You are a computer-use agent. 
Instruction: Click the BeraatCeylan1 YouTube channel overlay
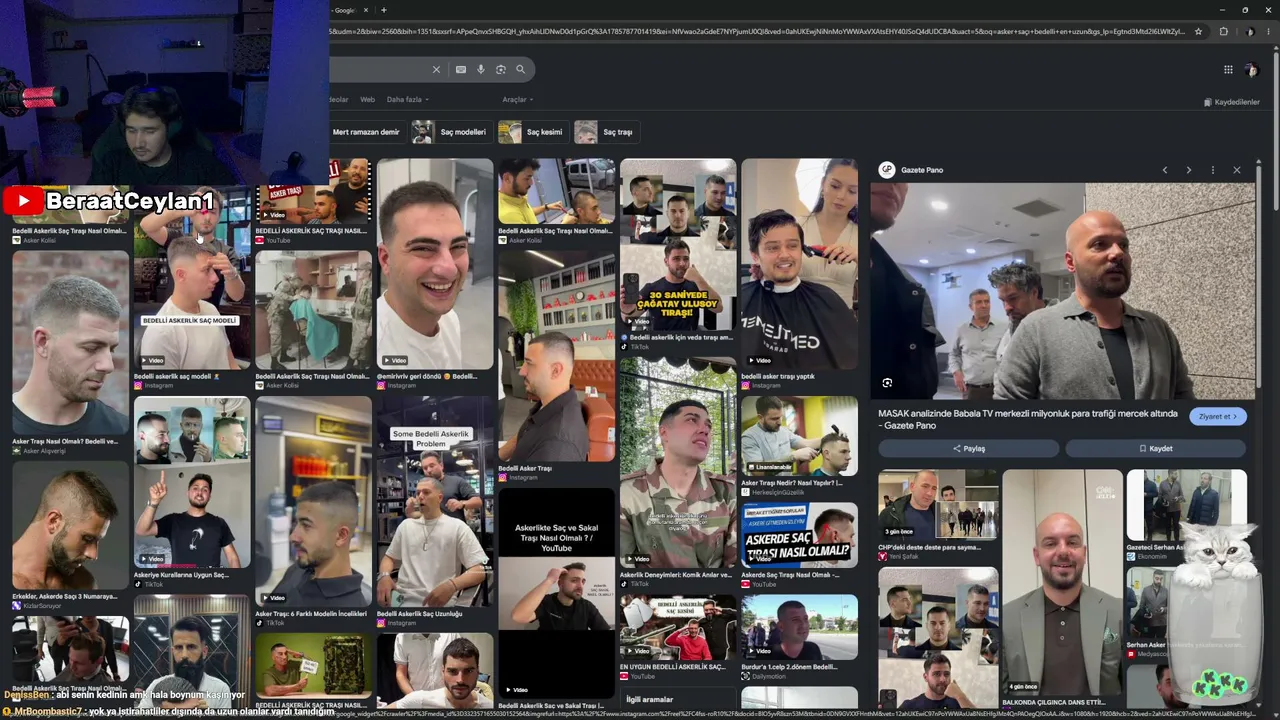coord(109,201)
